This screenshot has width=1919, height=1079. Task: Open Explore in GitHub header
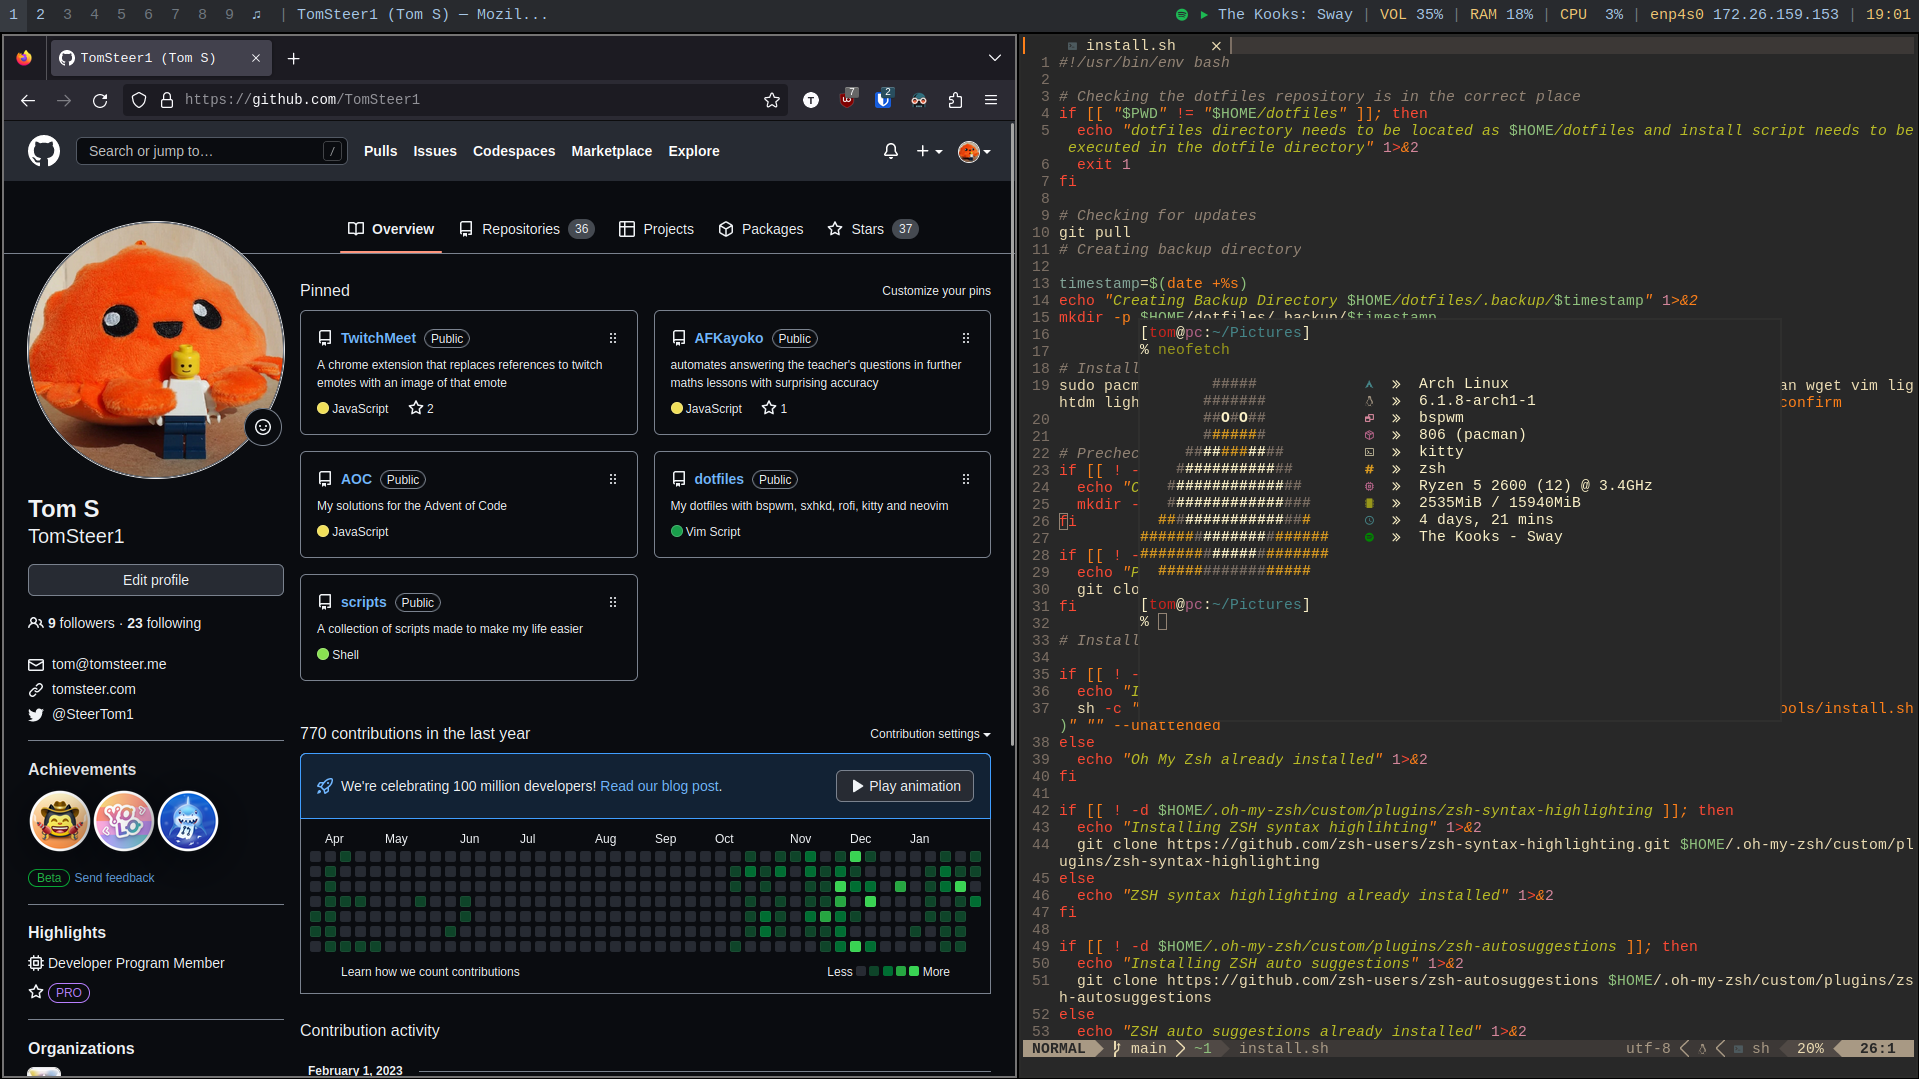694,151
